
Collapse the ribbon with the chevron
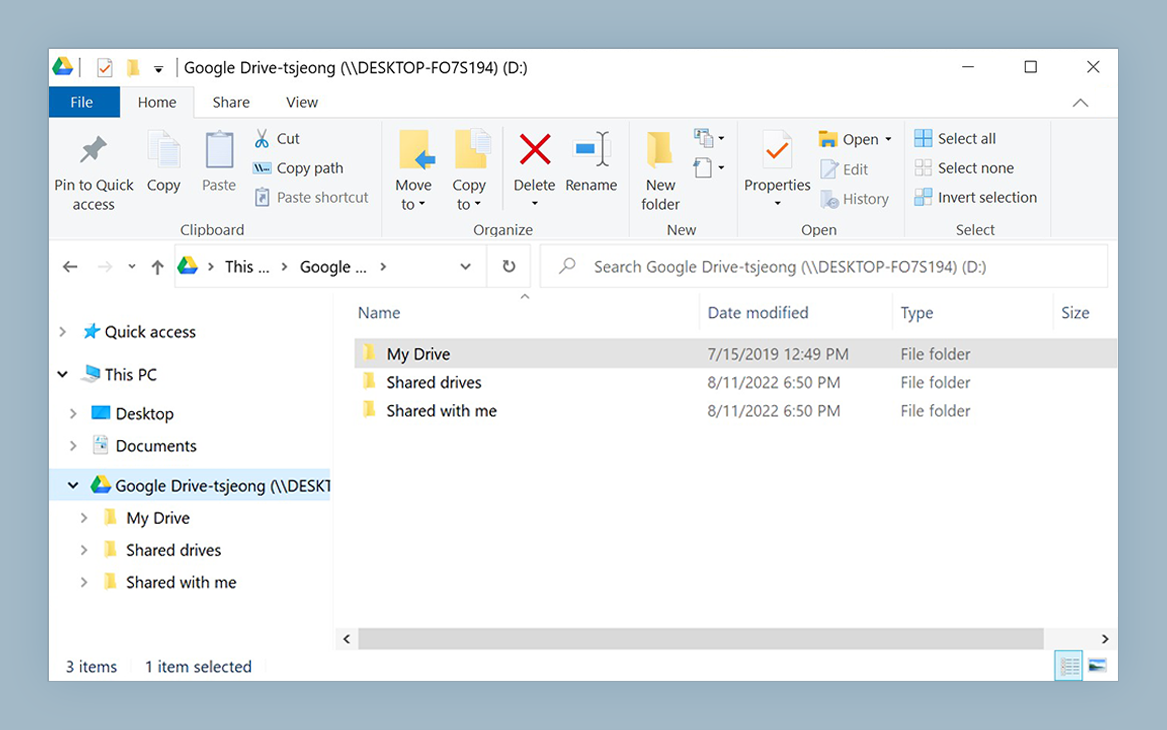point(1080,101)
